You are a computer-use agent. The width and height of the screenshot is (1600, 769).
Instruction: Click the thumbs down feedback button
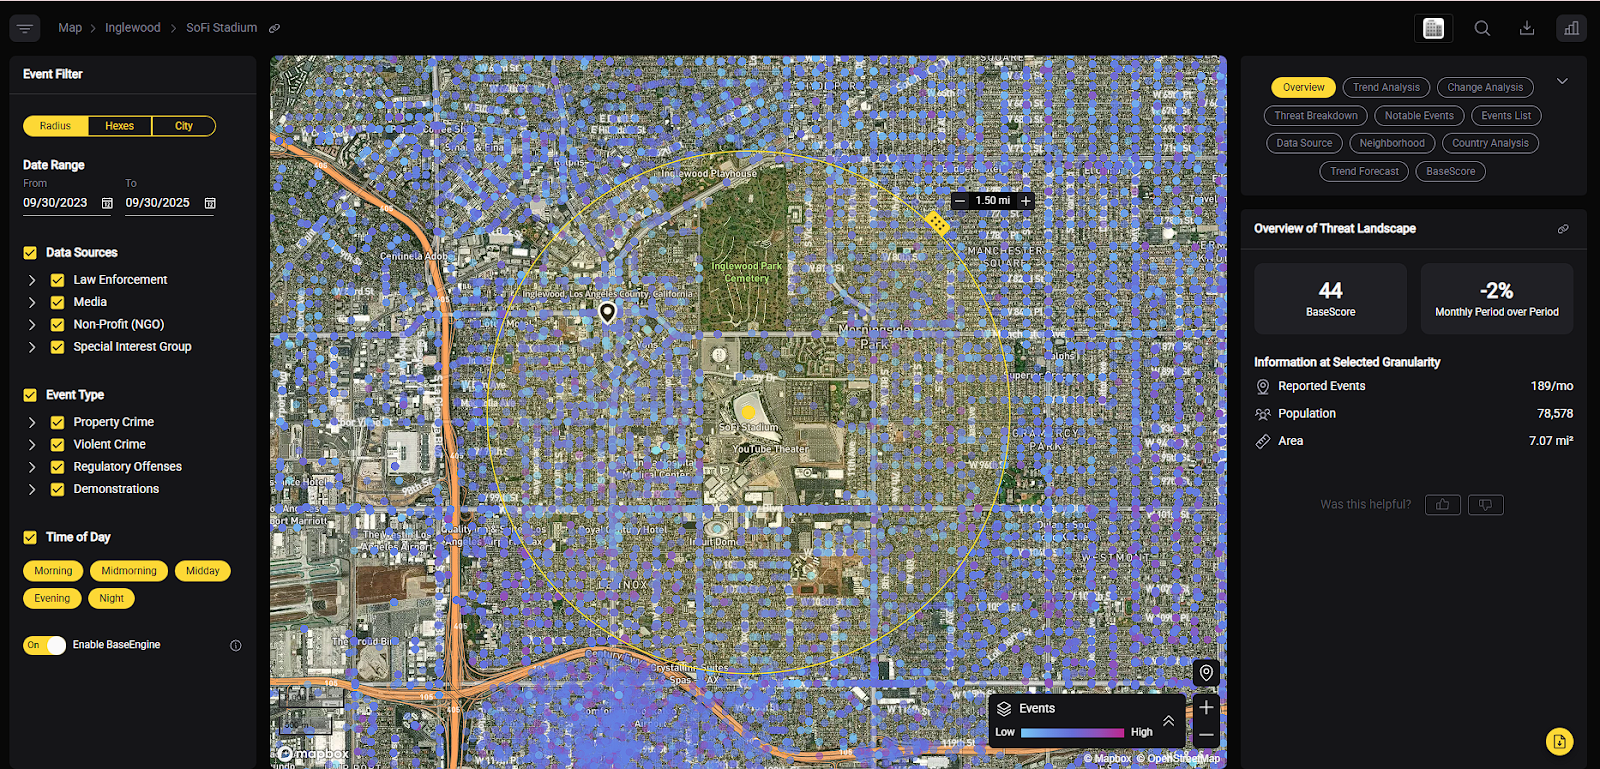[1485, 505]
